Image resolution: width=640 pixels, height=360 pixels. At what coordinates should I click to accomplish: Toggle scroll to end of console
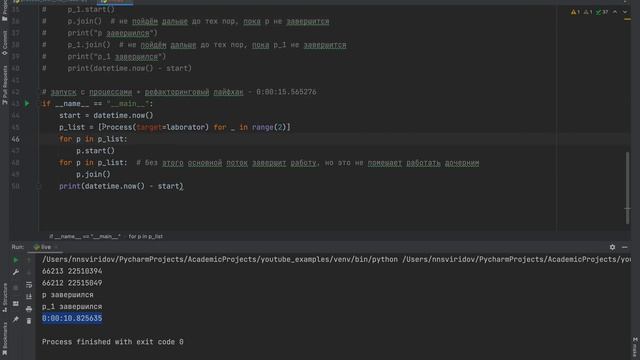click(29, 297)
